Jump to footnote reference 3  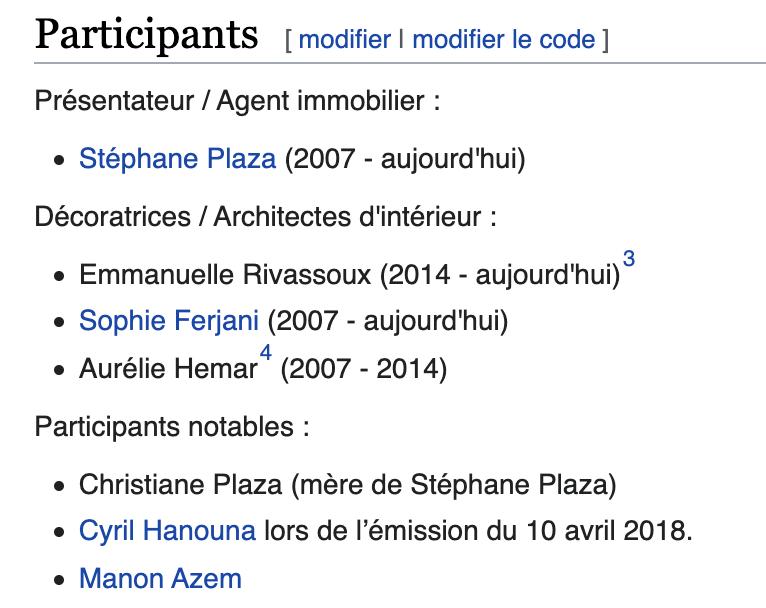tap(629, 259)
